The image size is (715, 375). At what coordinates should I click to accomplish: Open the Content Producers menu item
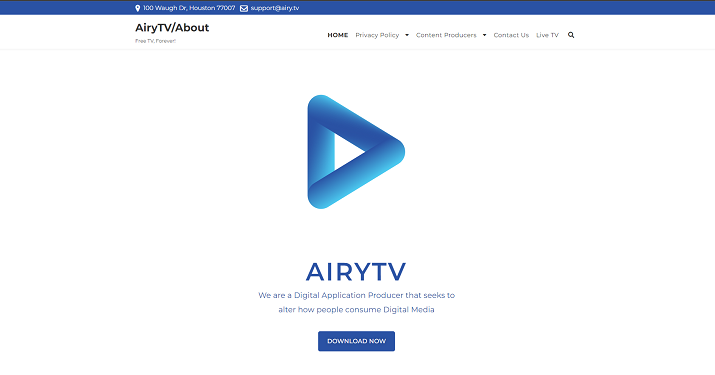(446, 35)
